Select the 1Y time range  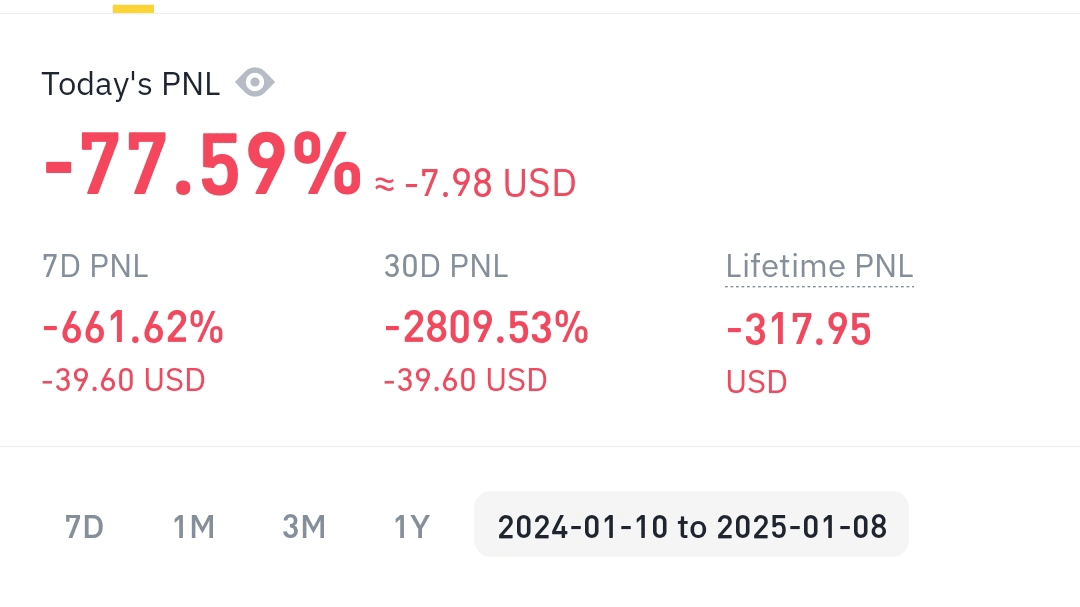411,526
